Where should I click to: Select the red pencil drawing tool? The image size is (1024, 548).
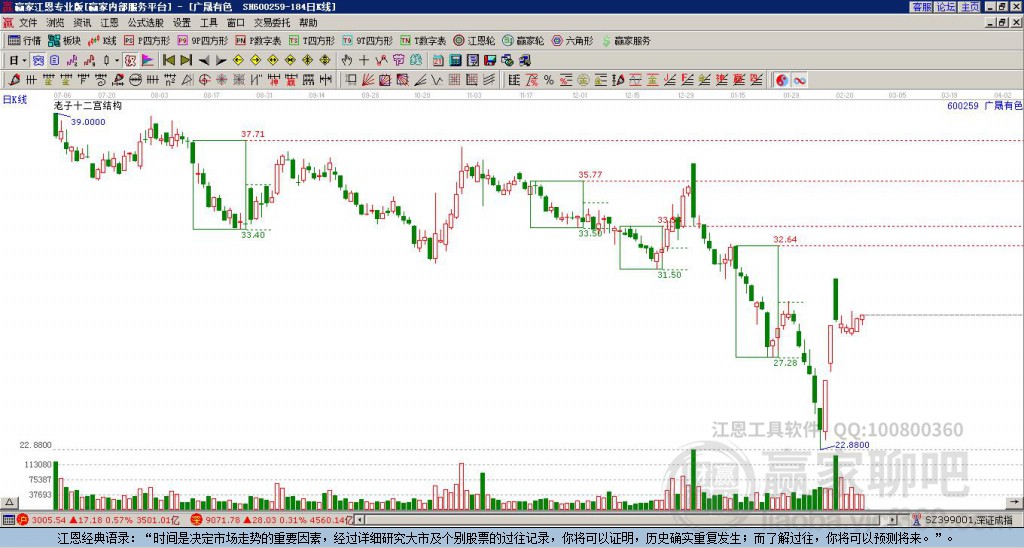pyautogui.click(x=14, y=80)
